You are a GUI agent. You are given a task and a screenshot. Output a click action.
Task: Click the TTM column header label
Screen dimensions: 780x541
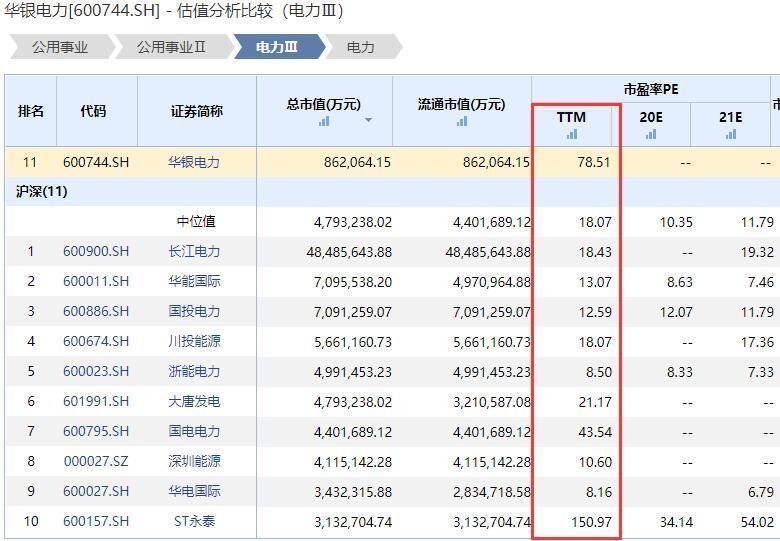pyautogui.click(x=571, y=117)
